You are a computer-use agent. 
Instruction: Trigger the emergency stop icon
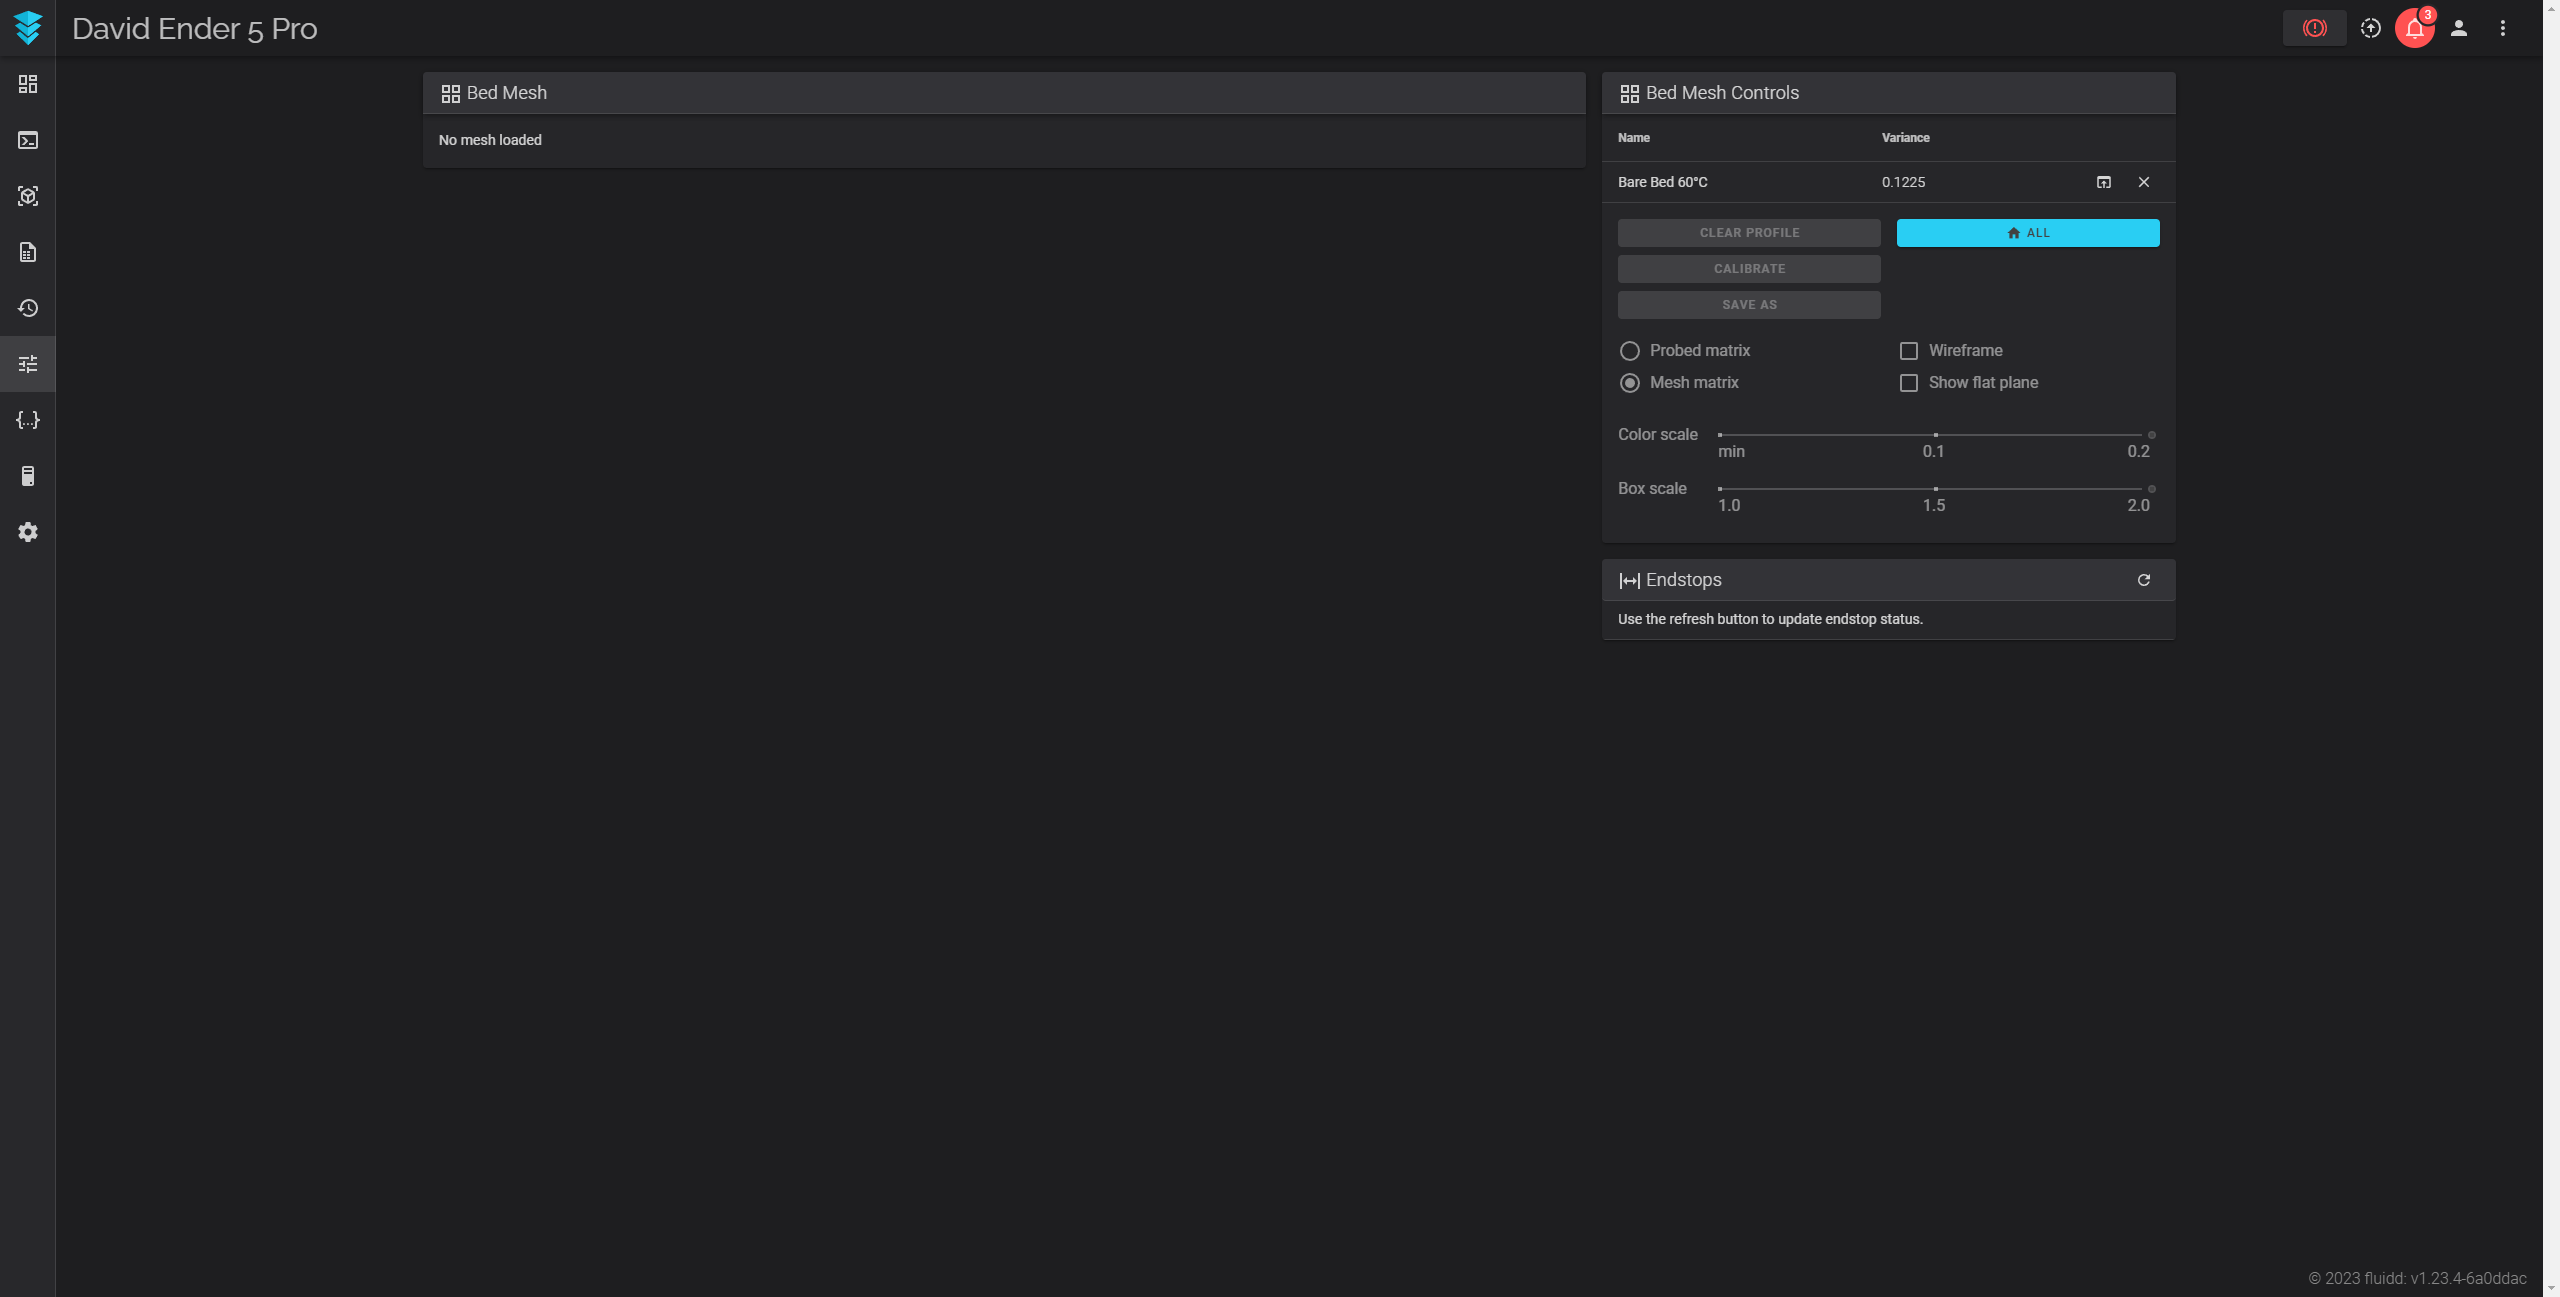pyautogui.click(x=2314, y=28)
